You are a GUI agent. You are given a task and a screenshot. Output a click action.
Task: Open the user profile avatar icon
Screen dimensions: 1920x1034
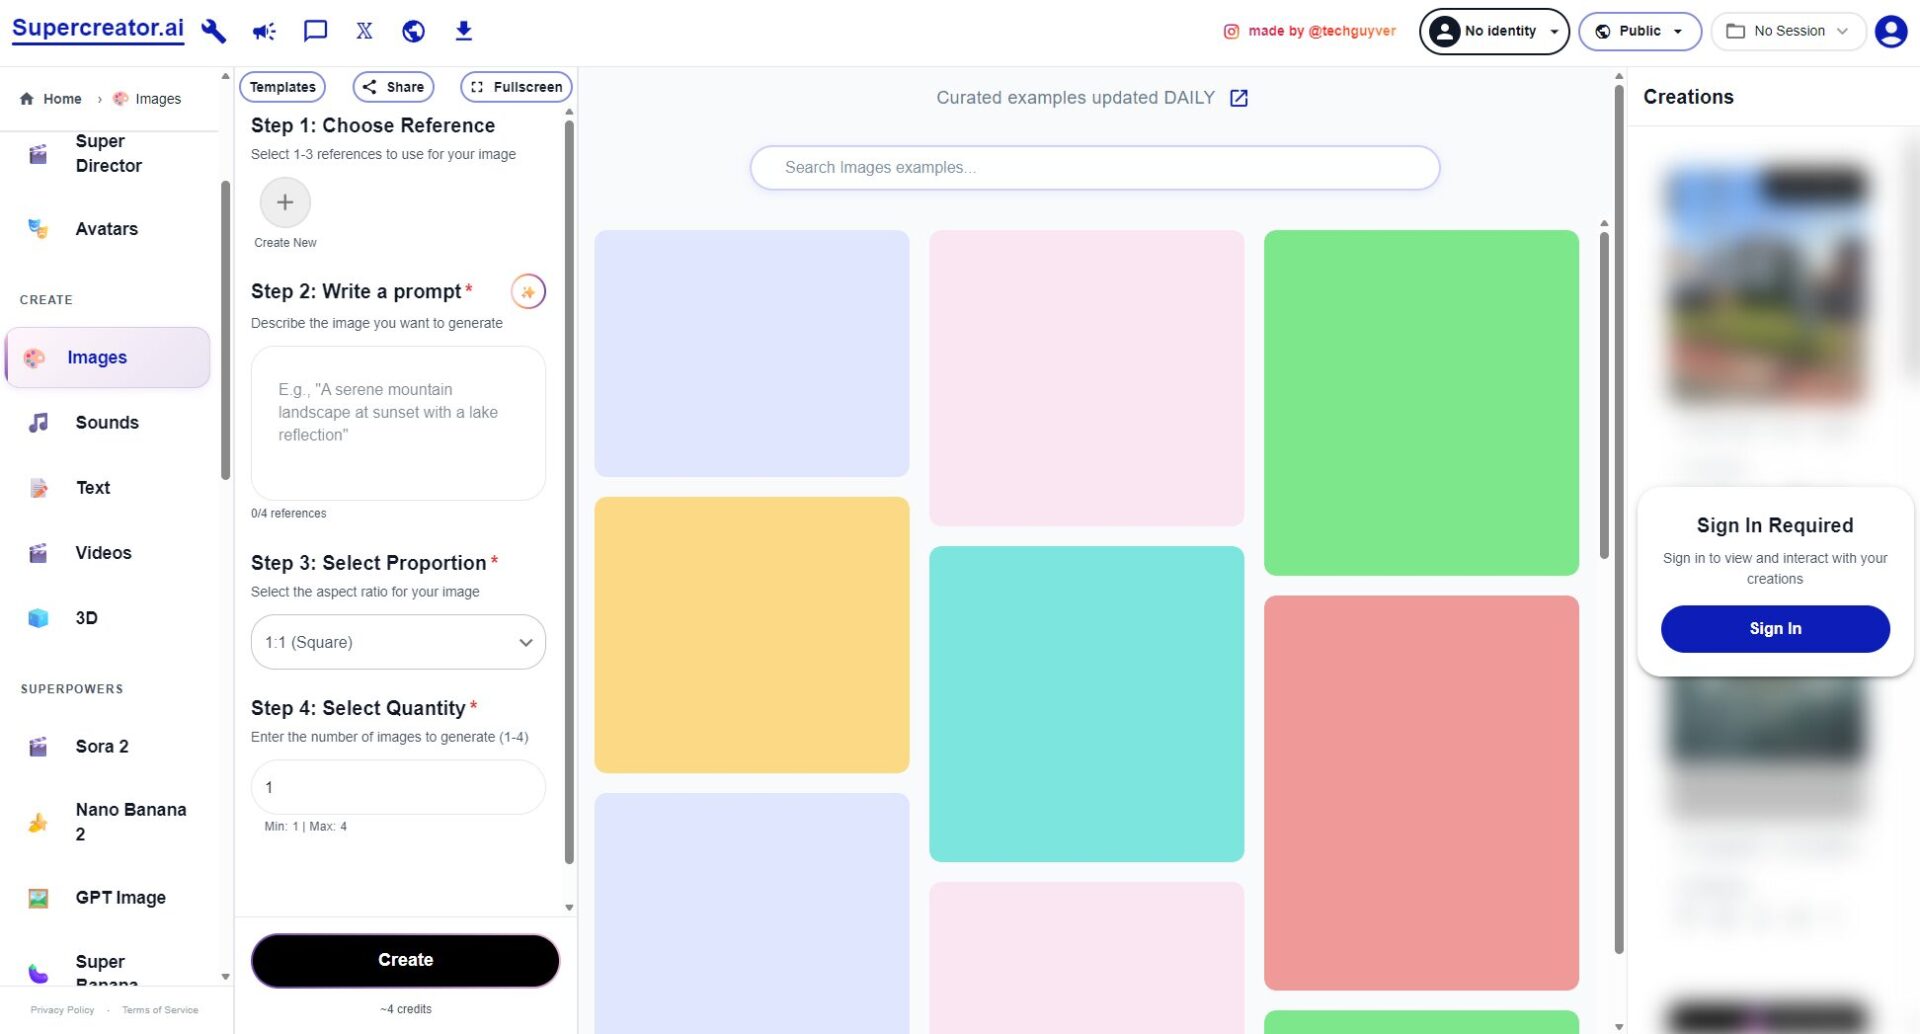(1890, 31)
